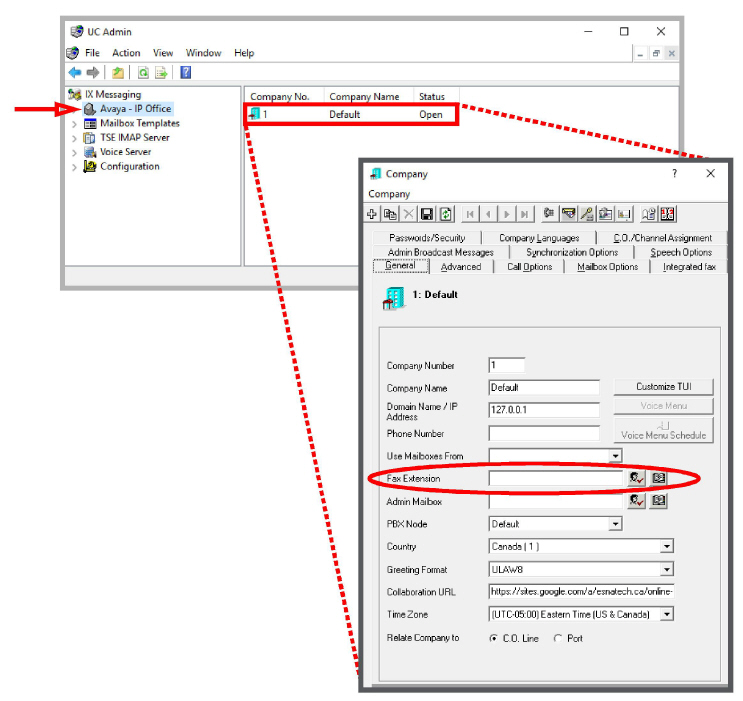Image resolution: width=743 pixels, height=701 pixels.
Task: Open the Action menu
Action: 126,53
